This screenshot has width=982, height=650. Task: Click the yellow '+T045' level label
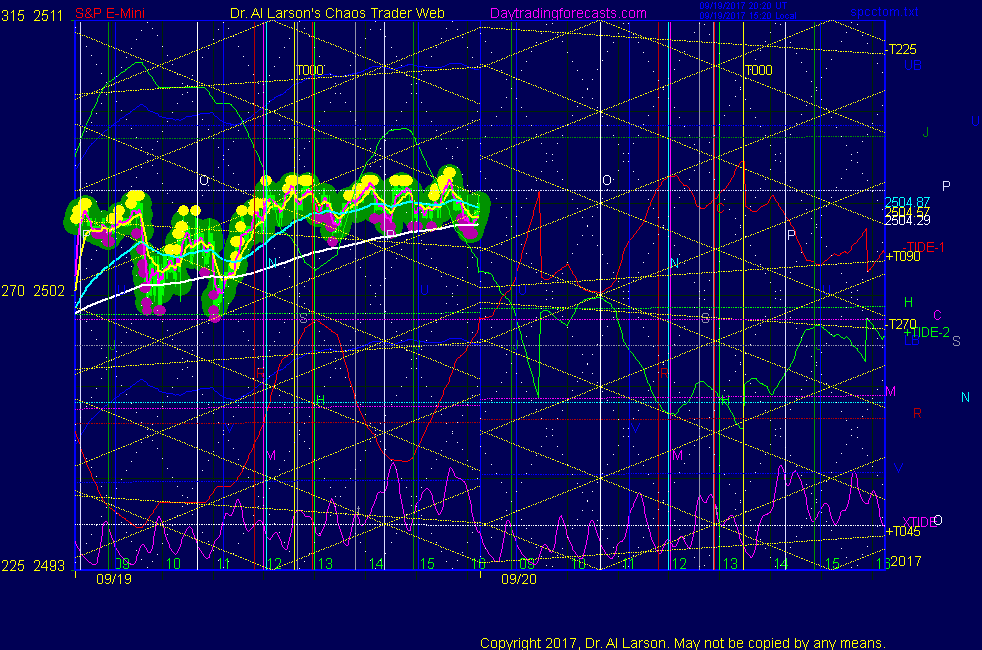point(902,532)
